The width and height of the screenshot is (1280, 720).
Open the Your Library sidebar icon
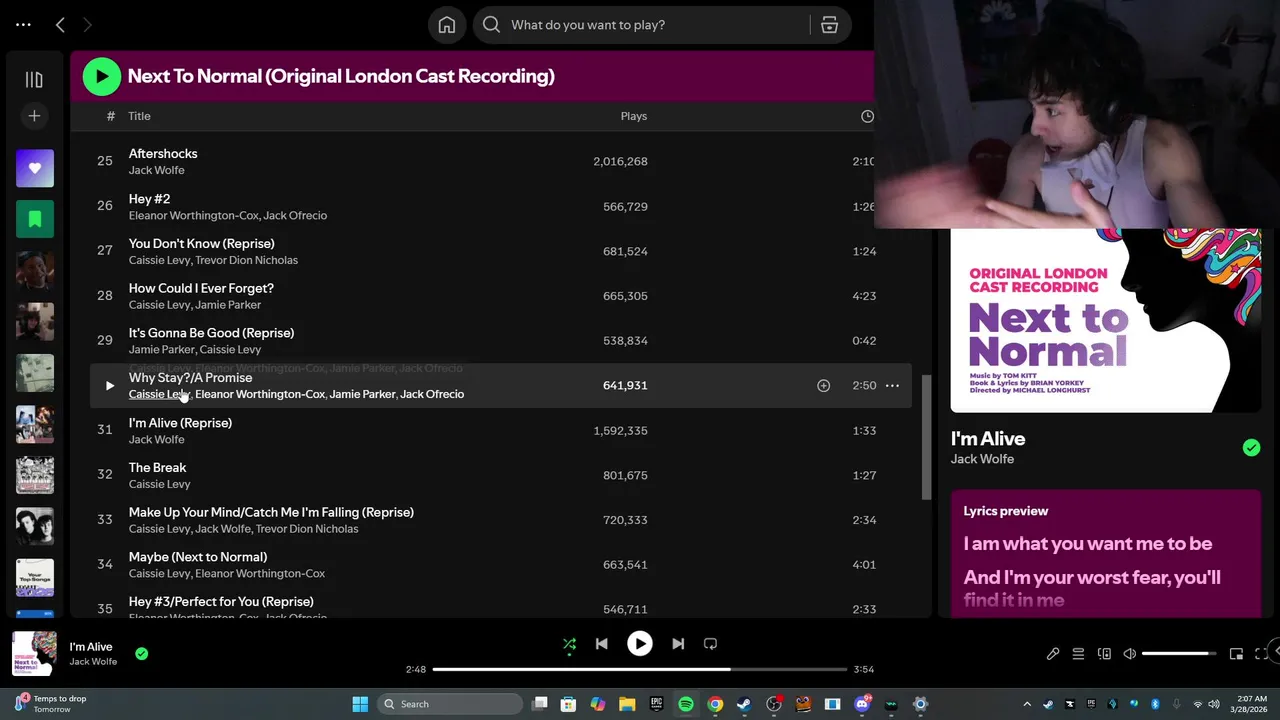pos(34,80)
